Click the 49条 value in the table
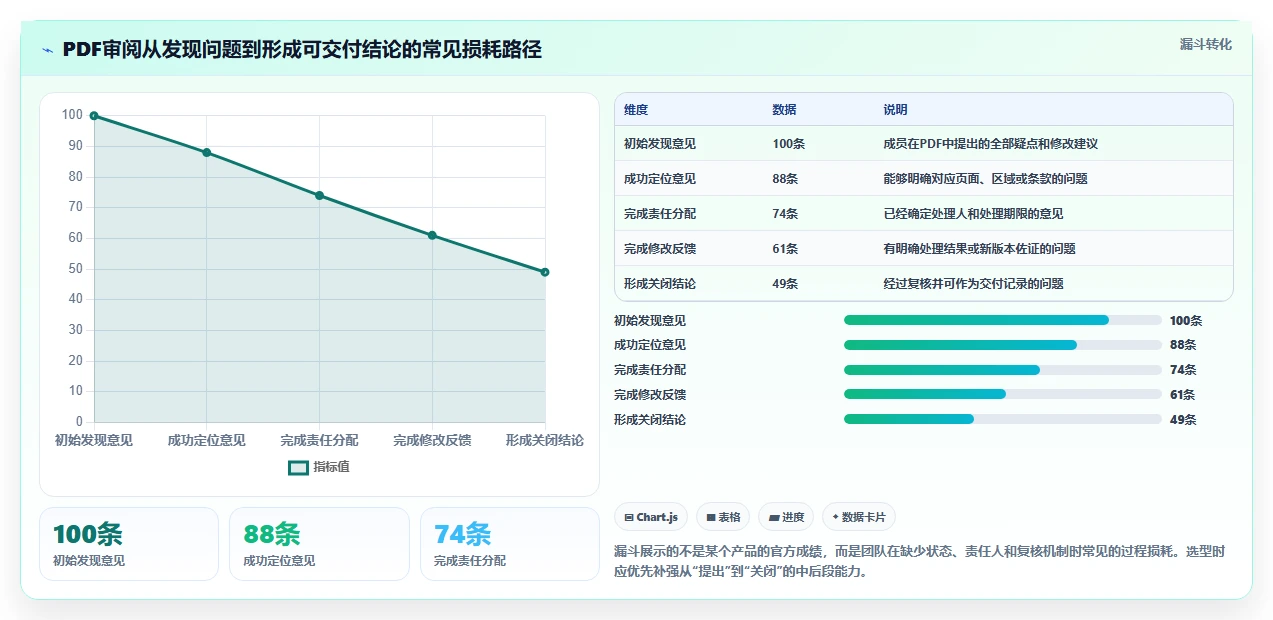Viewport: 1273px width, 620px height. (785, 284)
